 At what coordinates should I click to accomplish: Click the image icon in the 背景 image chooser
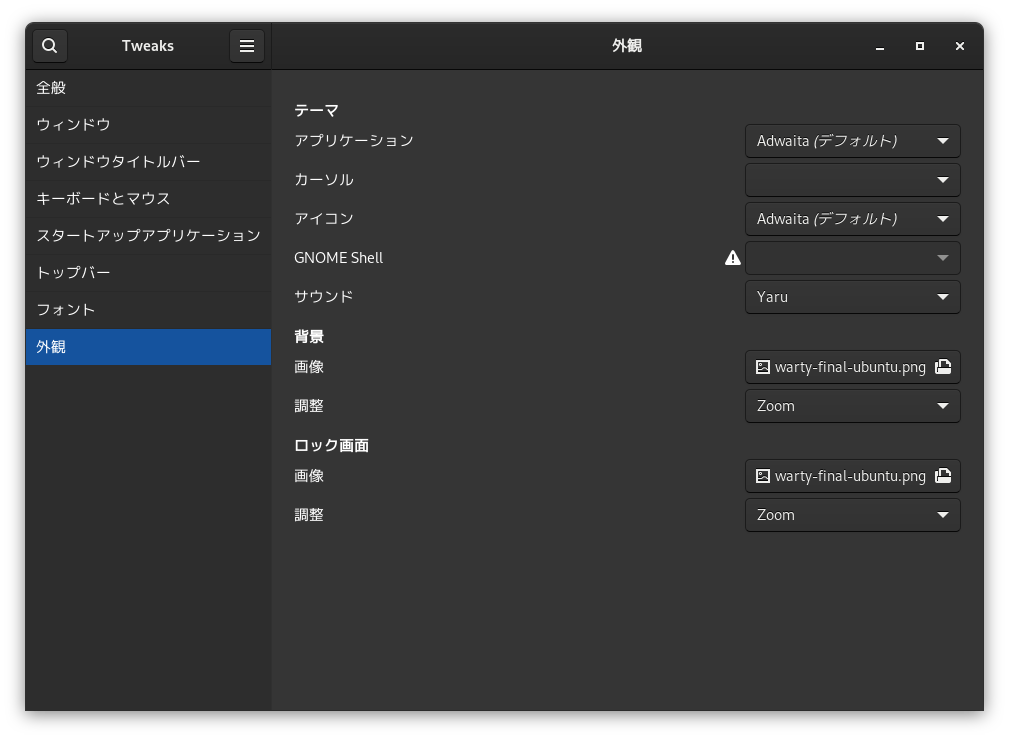[763, 367]
